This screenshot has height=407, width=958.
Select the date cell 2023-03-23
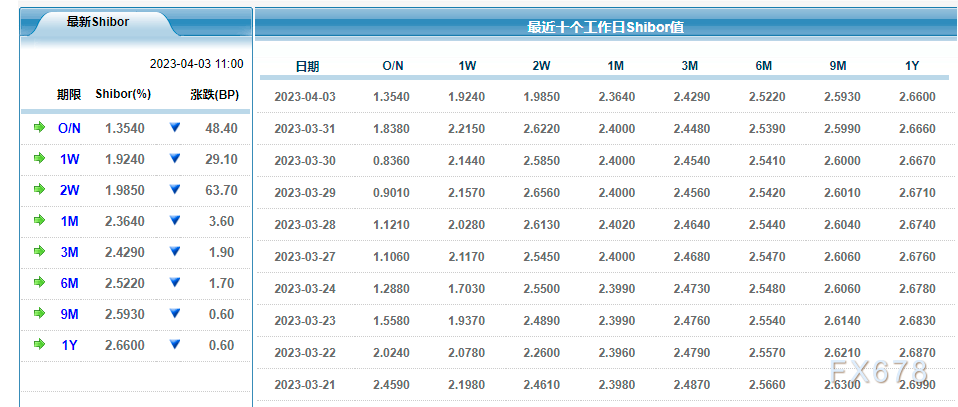pos(305,321)
